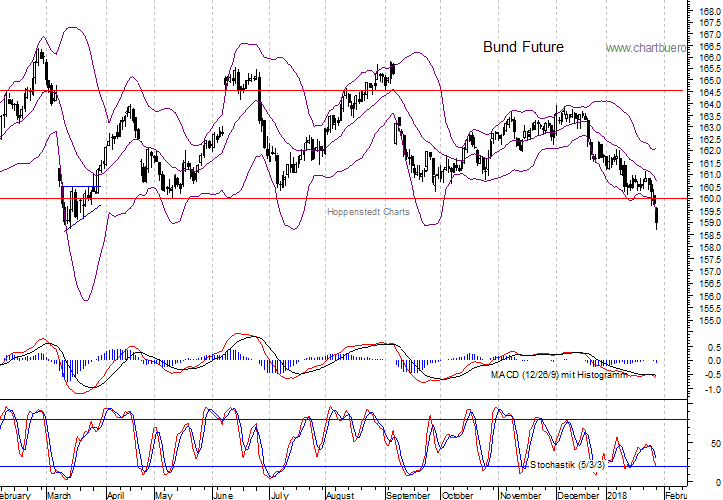Click the 162.0 price axis value

click(710, 151)
